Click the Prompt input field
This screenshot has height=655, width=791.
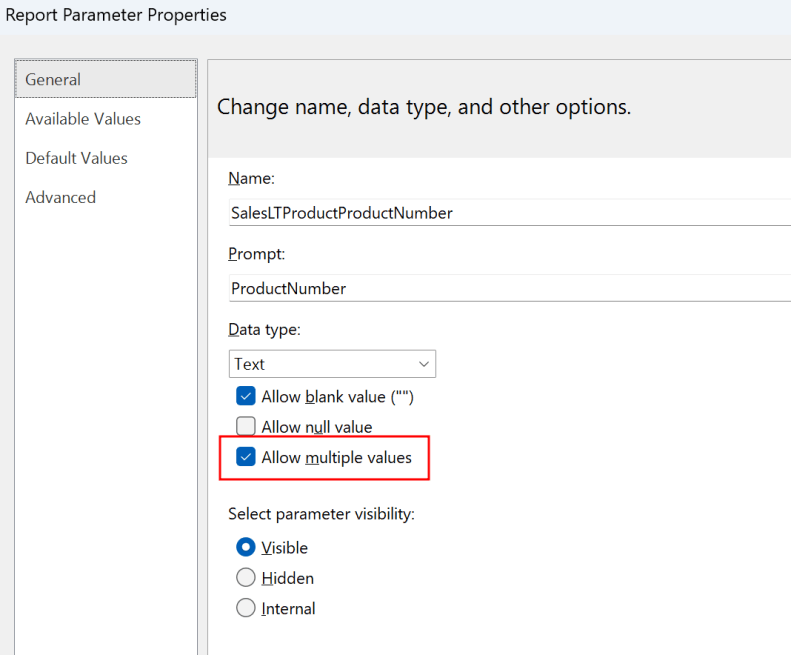tap(510, 288)
